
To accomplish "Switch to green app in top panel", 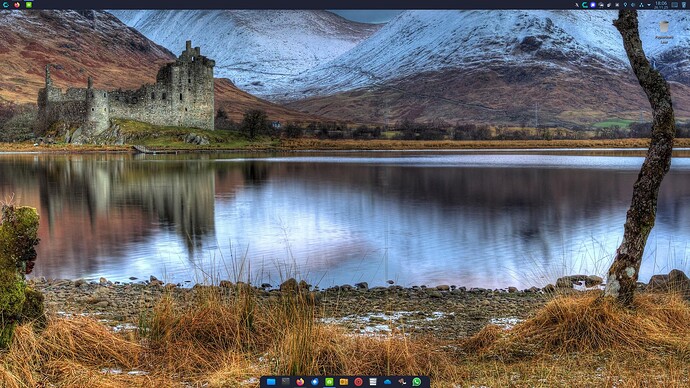I will point(29,4).
